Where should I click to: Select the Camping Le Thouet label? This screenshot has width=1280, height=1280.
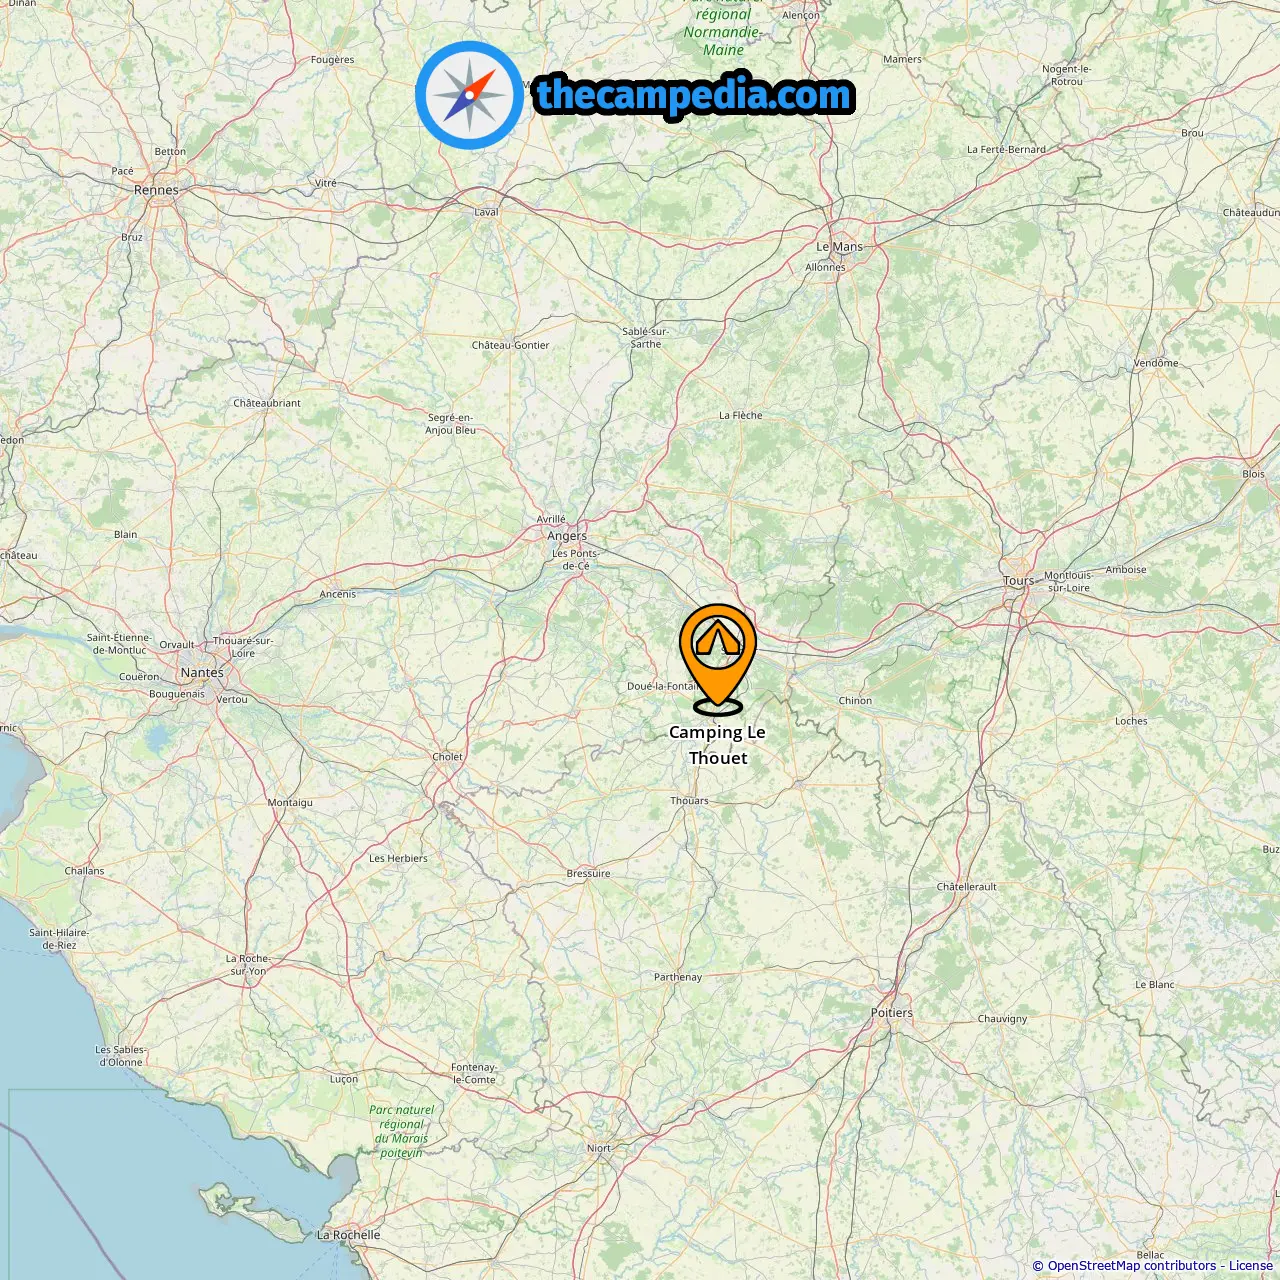pos(718,745)
